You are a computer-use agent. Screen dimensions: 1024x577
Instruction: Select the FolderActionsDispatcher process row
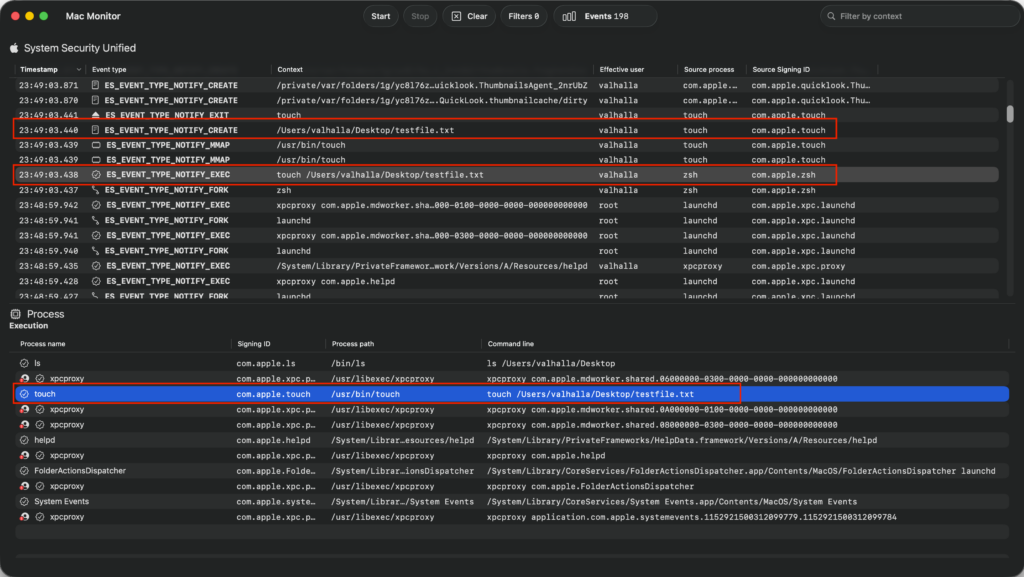80,471
